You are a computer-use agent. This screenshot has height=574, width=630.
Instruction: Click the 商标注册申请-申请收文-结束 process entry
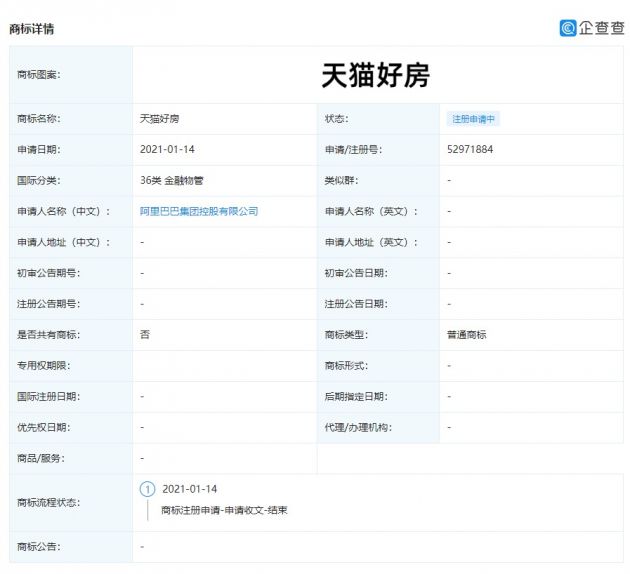pyautogui.click(x=224, y=510)
